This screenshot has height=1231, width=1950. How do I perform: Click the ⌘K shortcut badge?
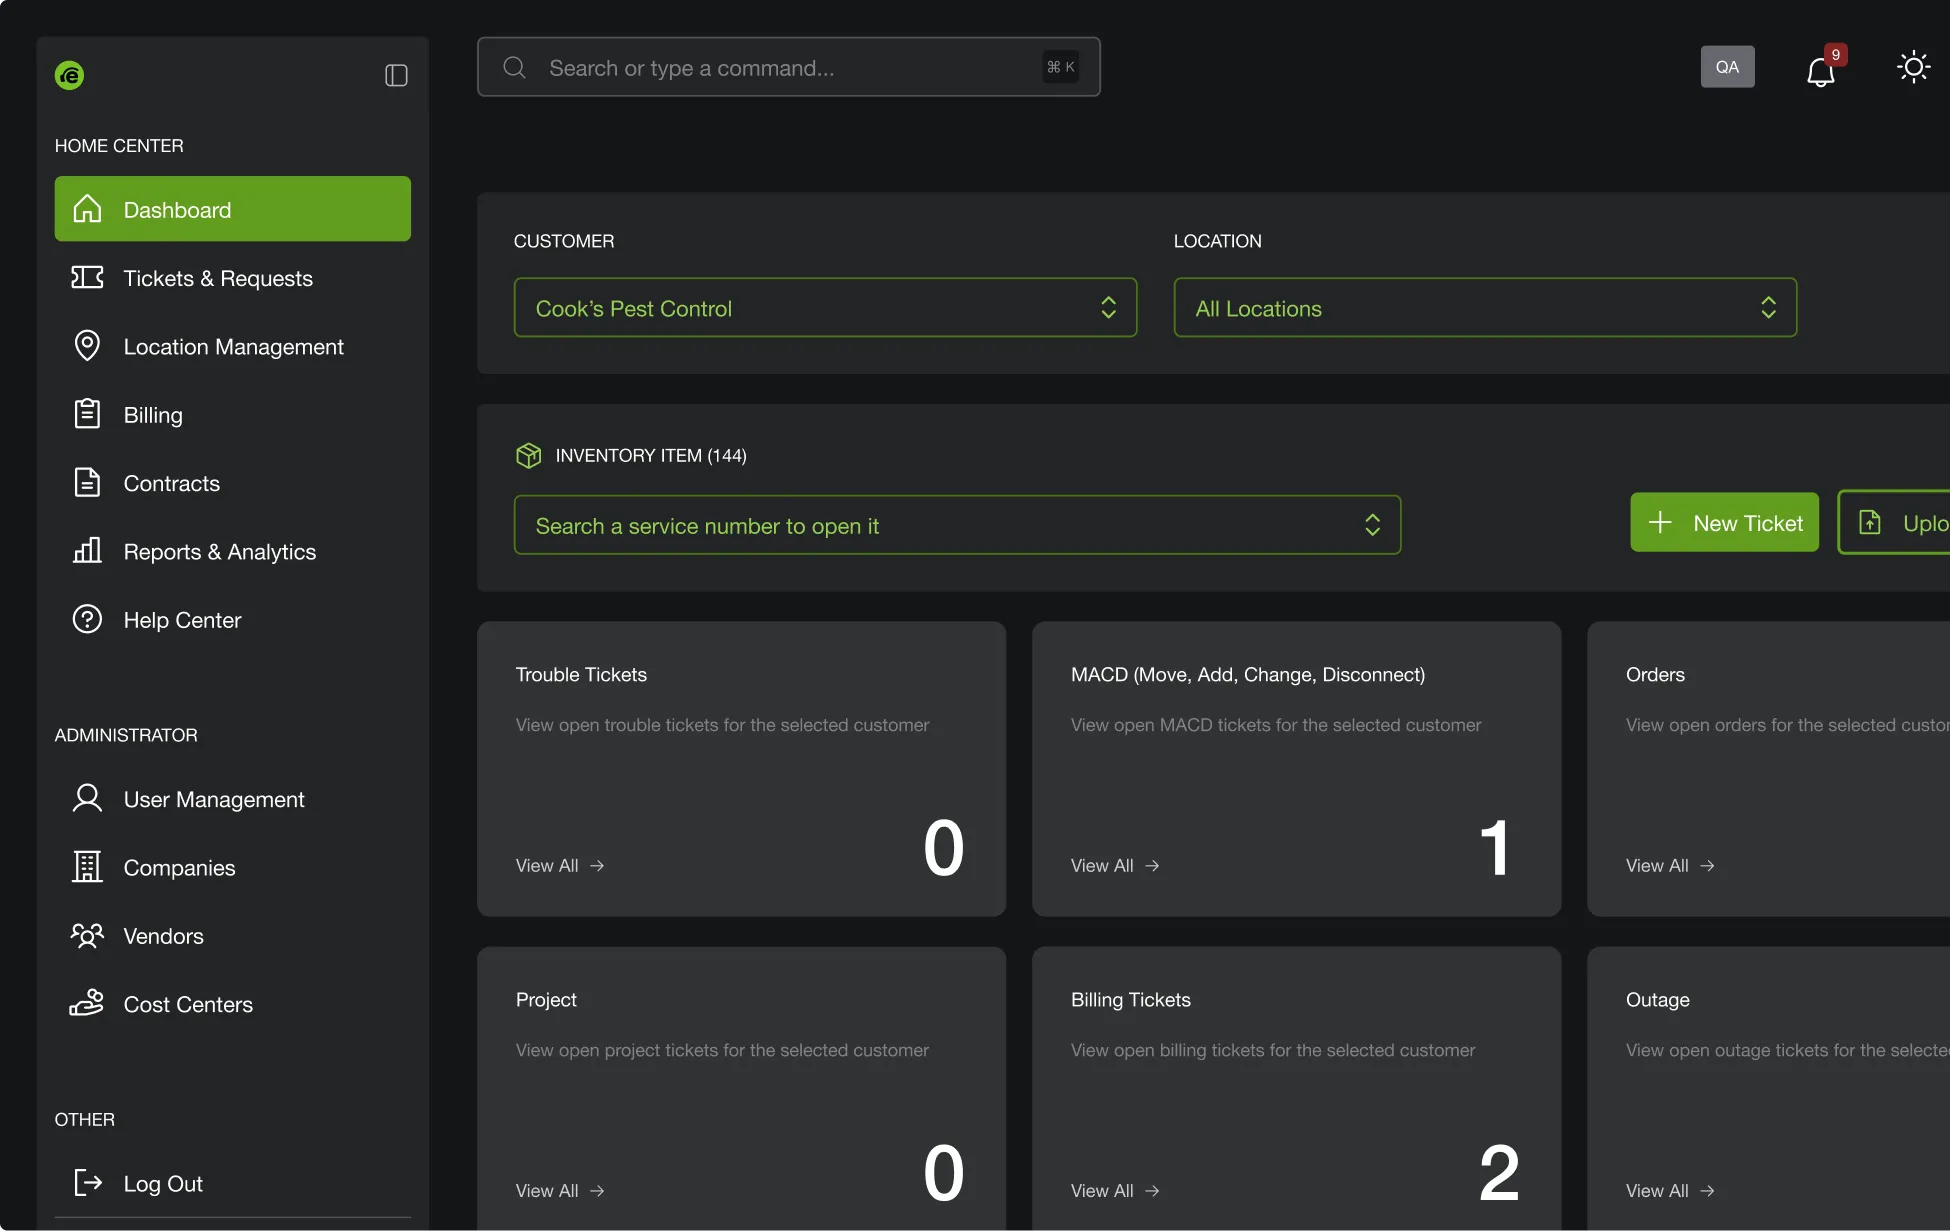[1060, 67]
